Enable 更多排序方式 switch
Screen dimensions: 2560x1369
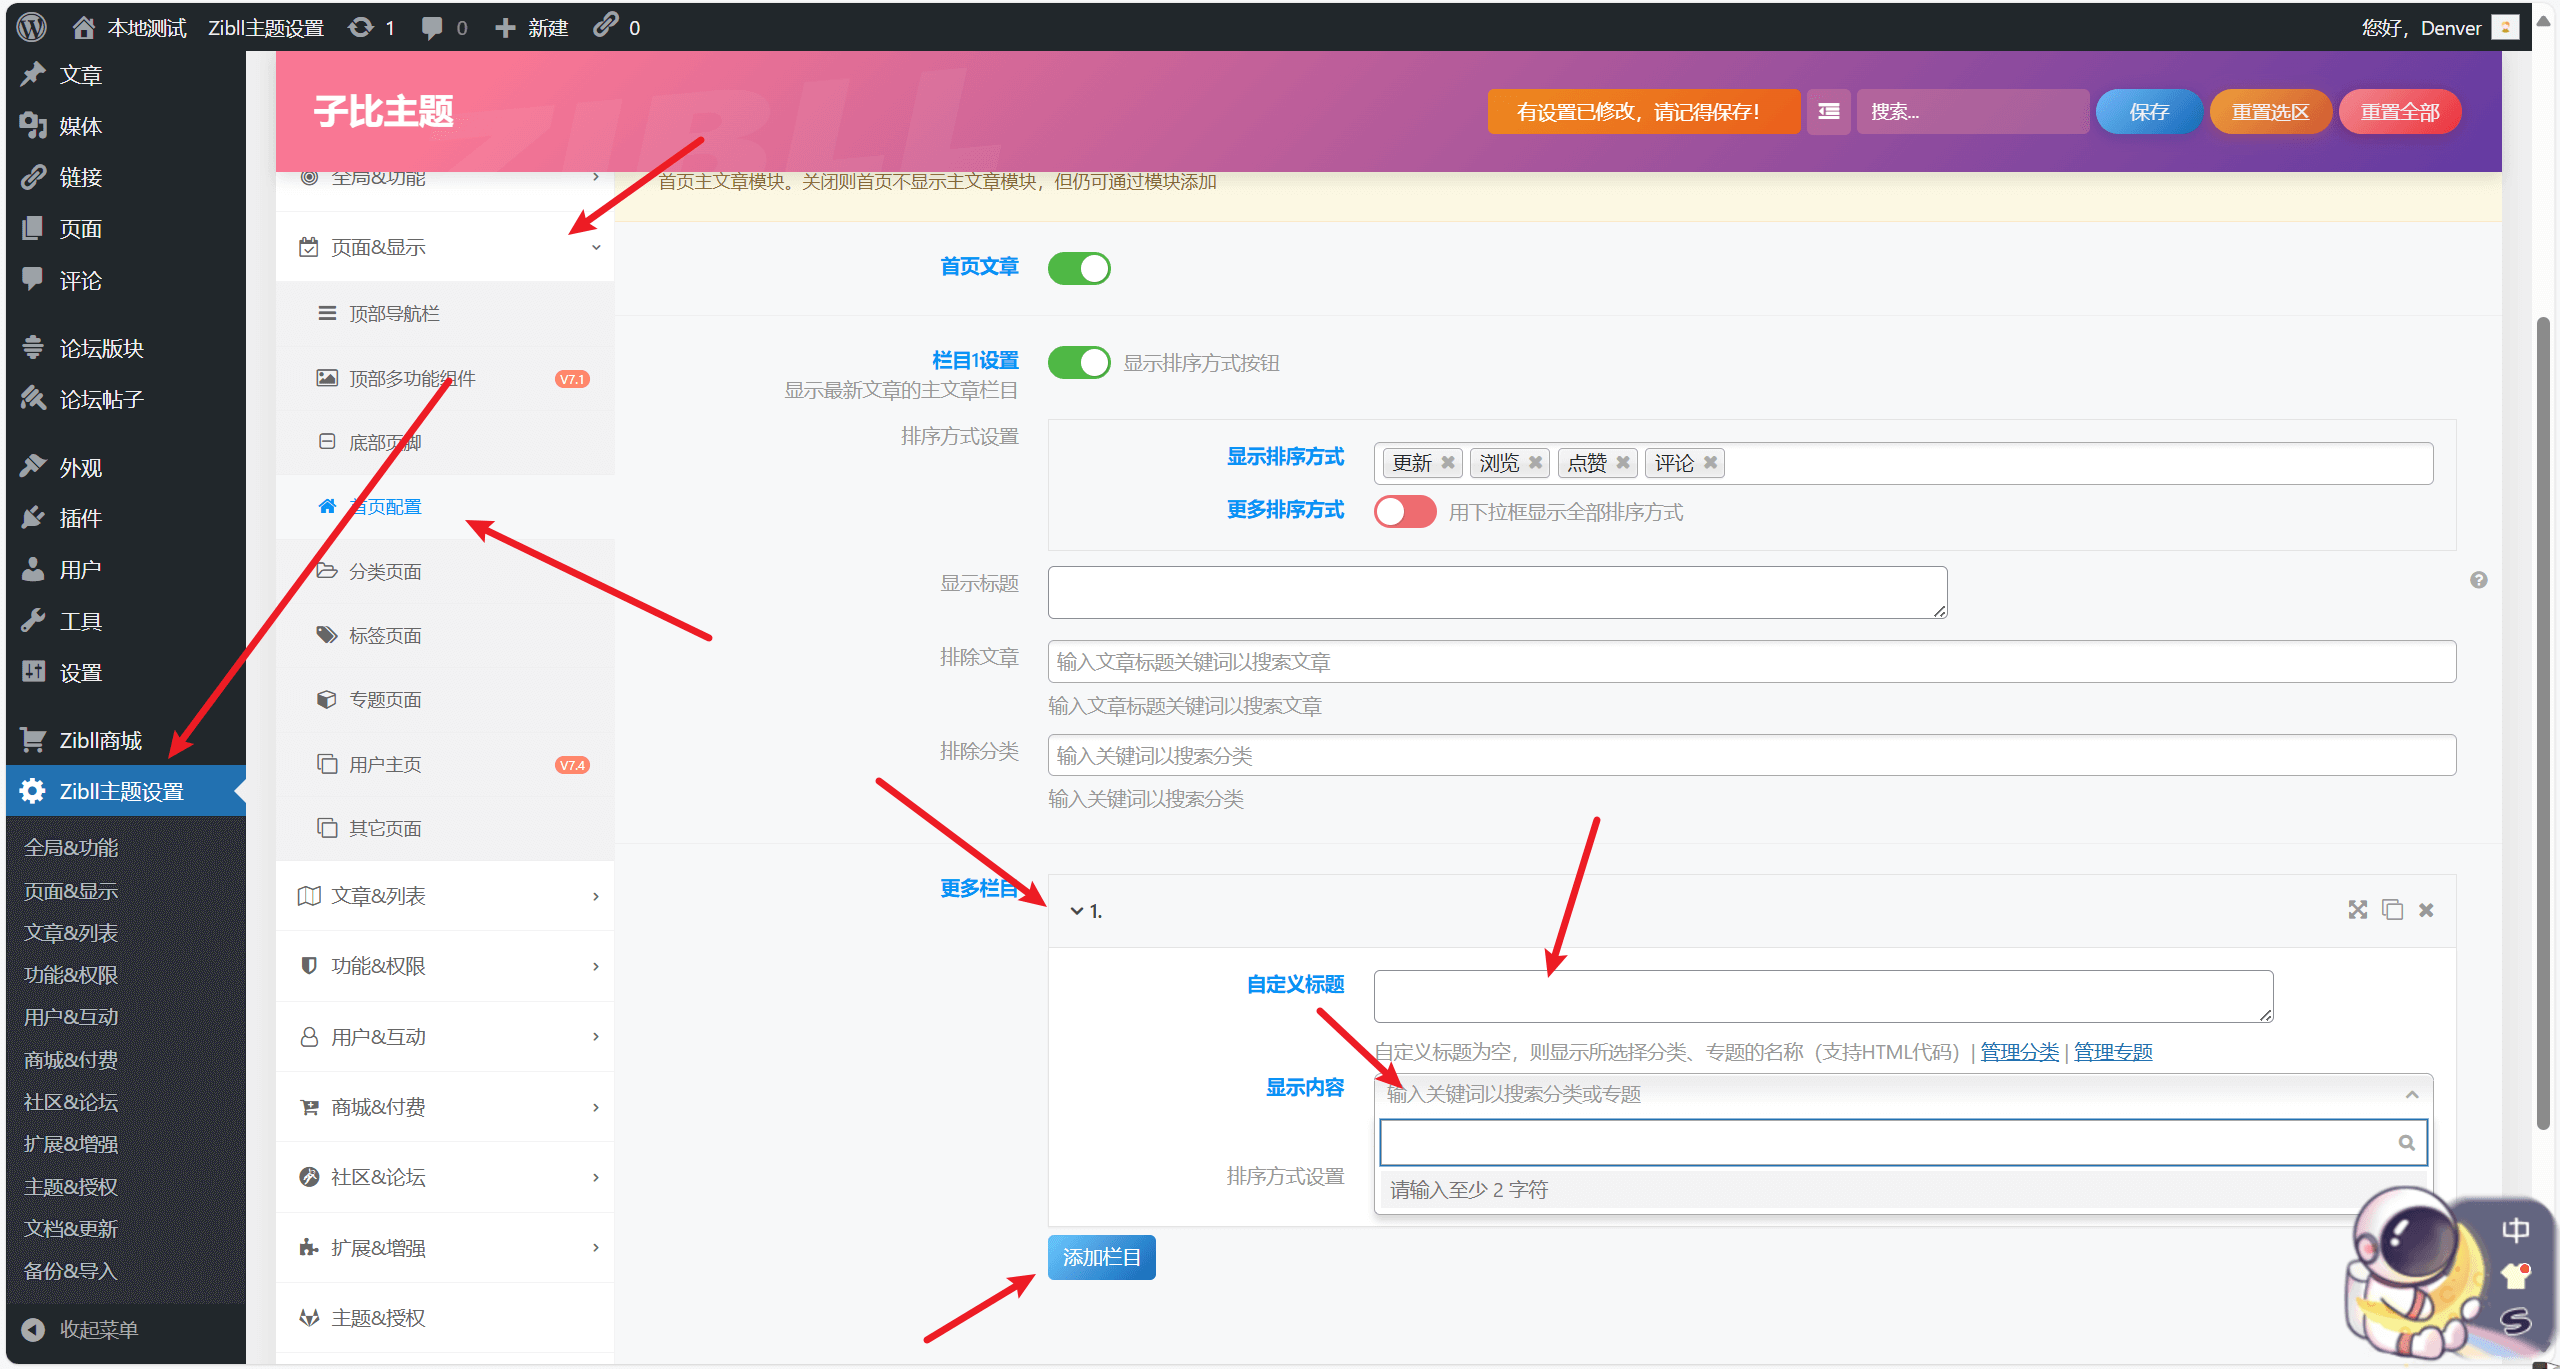point(1405,511)
